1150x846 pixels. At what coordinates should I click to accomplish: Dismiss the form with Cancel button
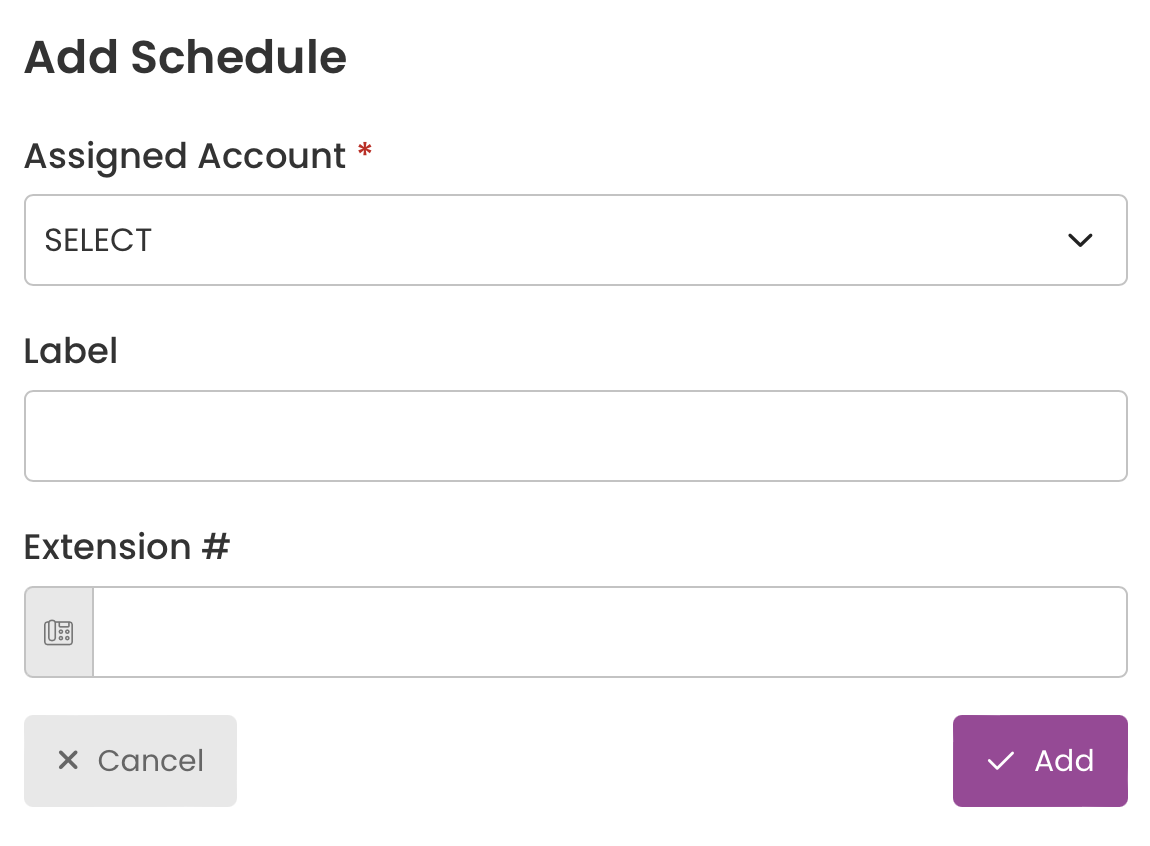pos(131,761)
